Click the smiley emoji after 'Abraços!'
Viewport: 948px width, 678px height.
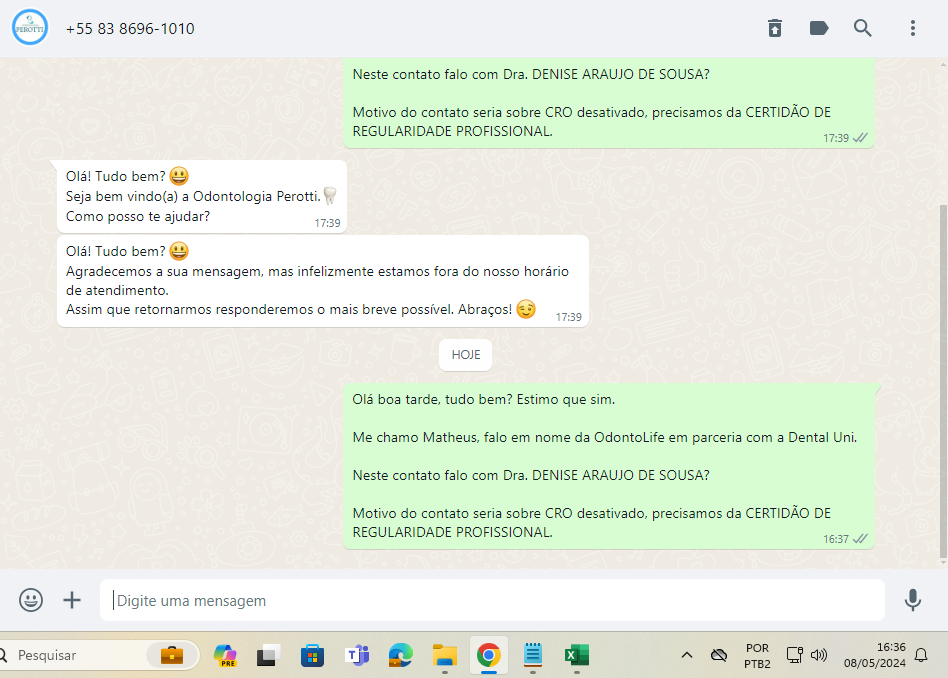pyautogui.click(x=526, y=309)
